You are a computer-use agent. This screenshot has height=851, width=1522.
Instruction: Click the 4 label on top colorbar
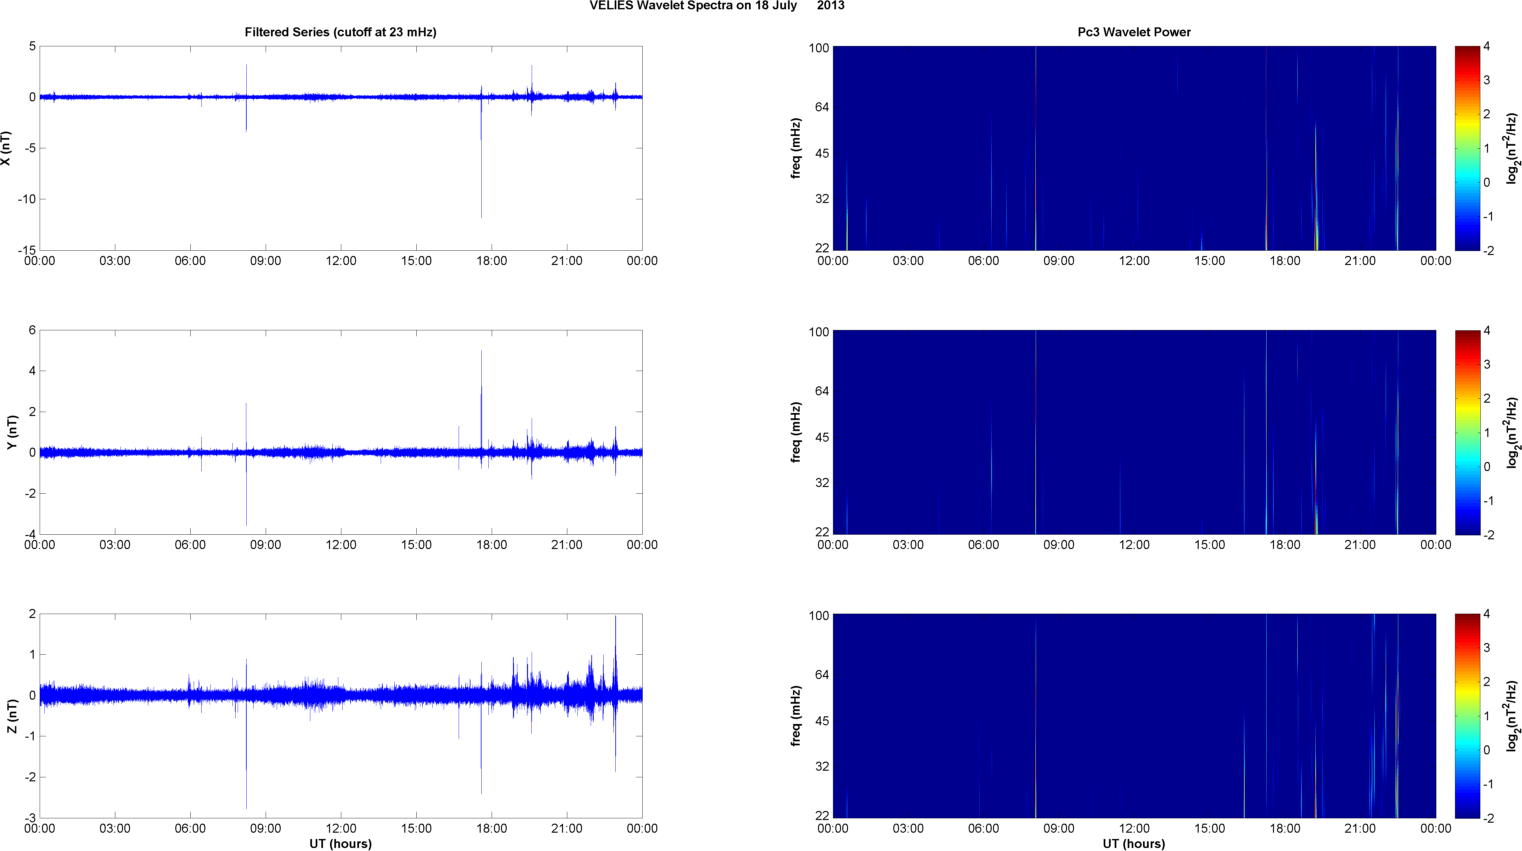(1487, 46)
